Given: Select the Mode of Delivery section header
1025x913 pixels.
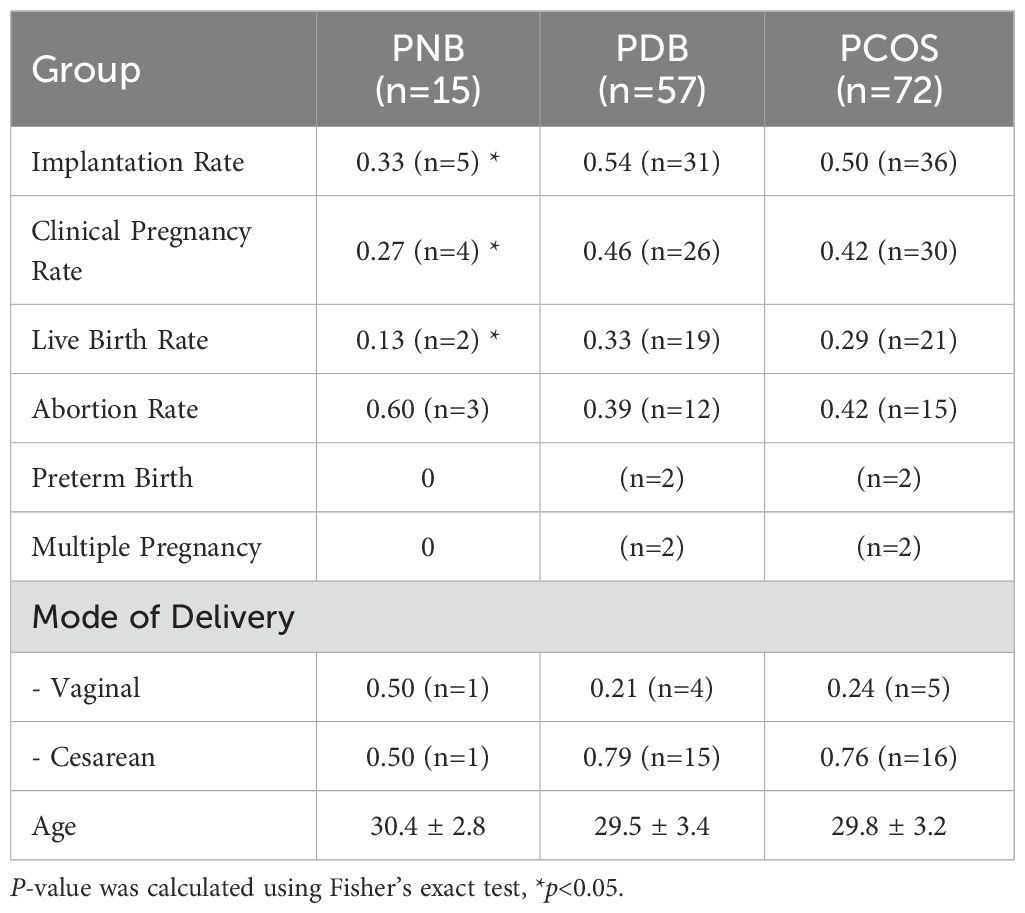Looking at the screenshot, I should pyautogui.click(x=163, y=617).
